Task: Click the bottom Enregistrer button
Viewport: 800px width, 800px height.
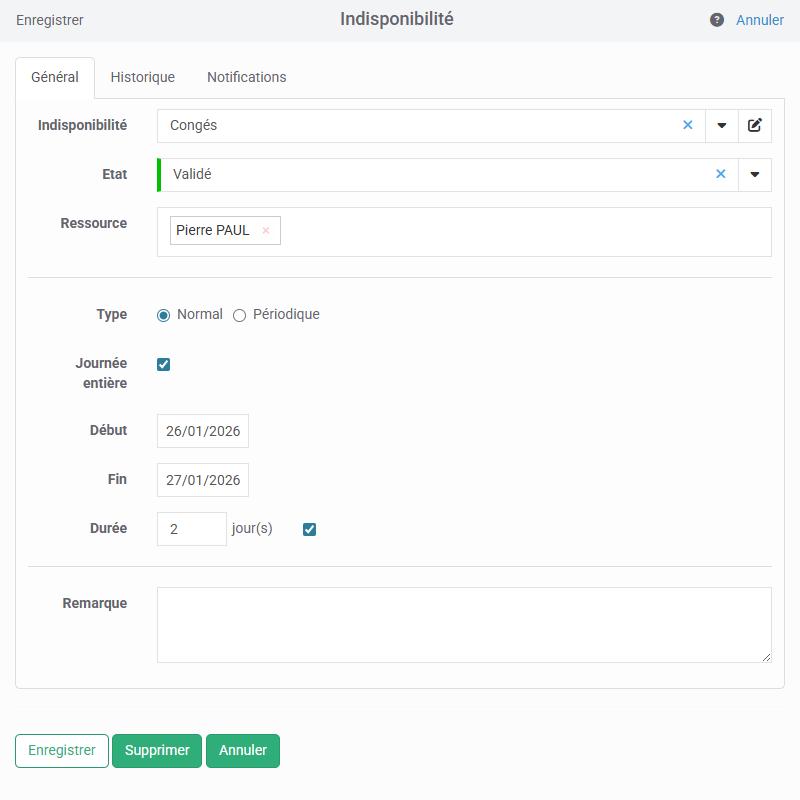Action: [62, 750]
